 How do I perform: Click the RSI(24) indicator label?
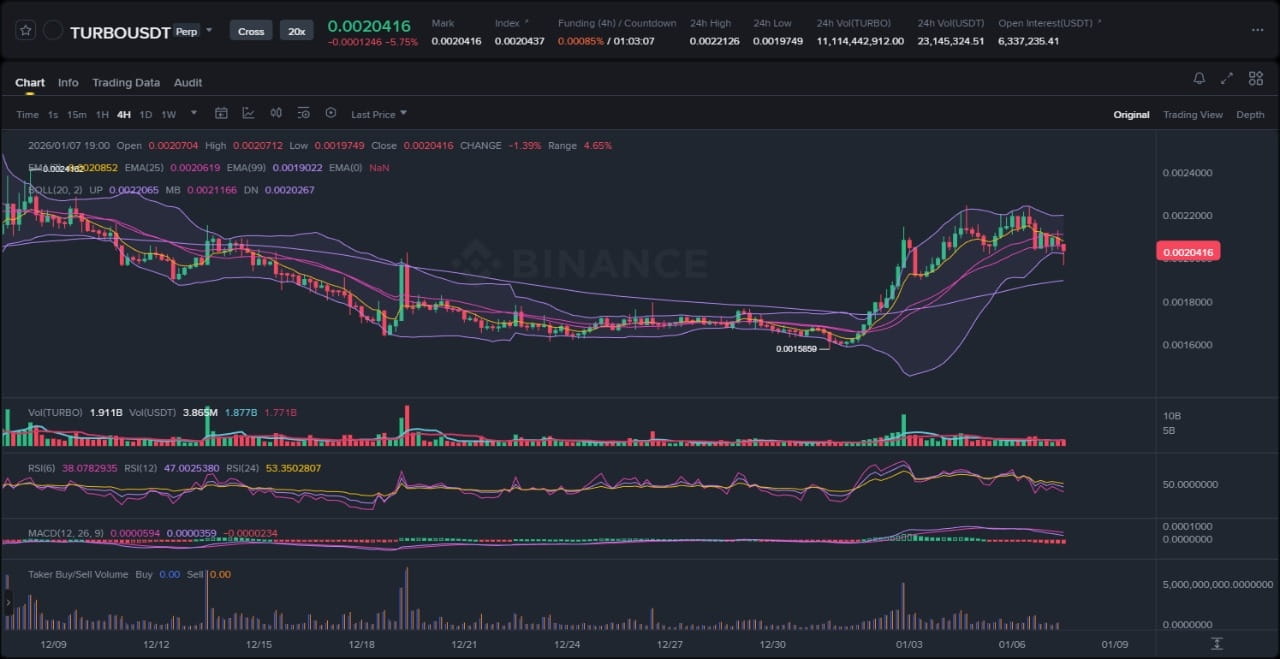[243, 468]
